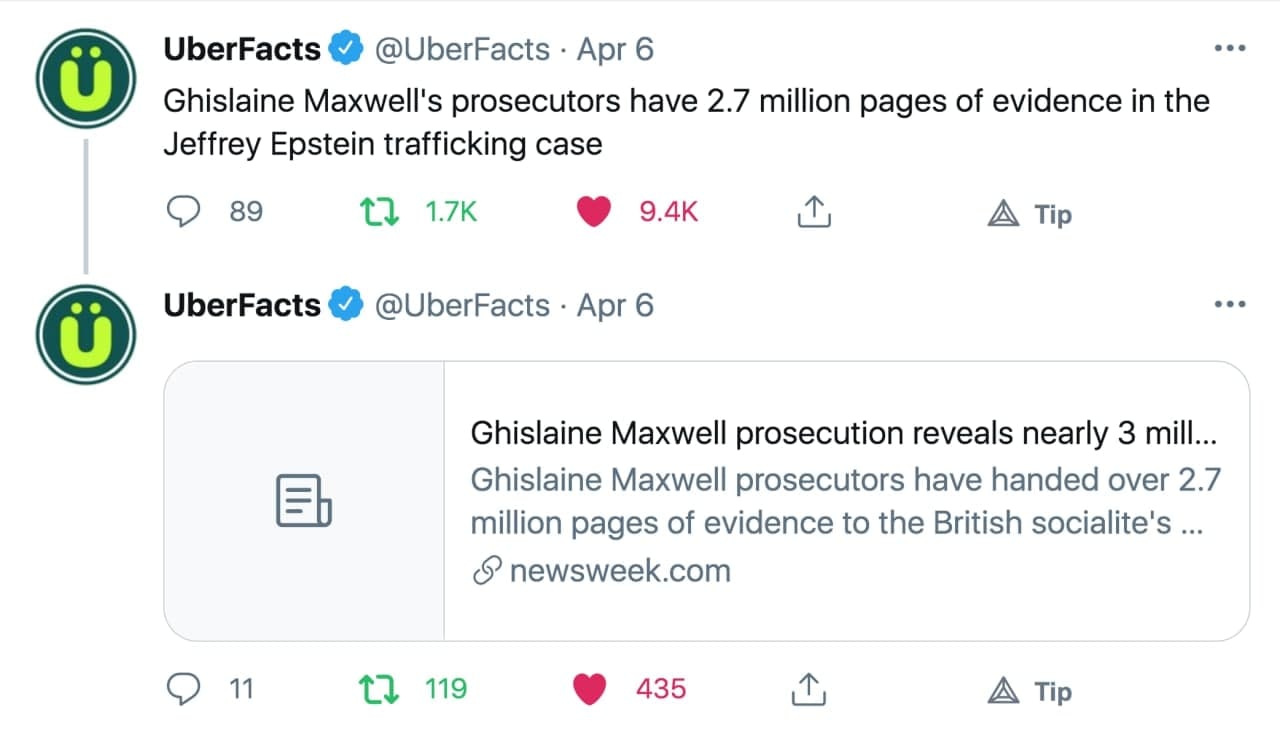Viewport: 1280px width, 737px height.
Task: Open more options for the second tweet
Action: pos(1229,304)
